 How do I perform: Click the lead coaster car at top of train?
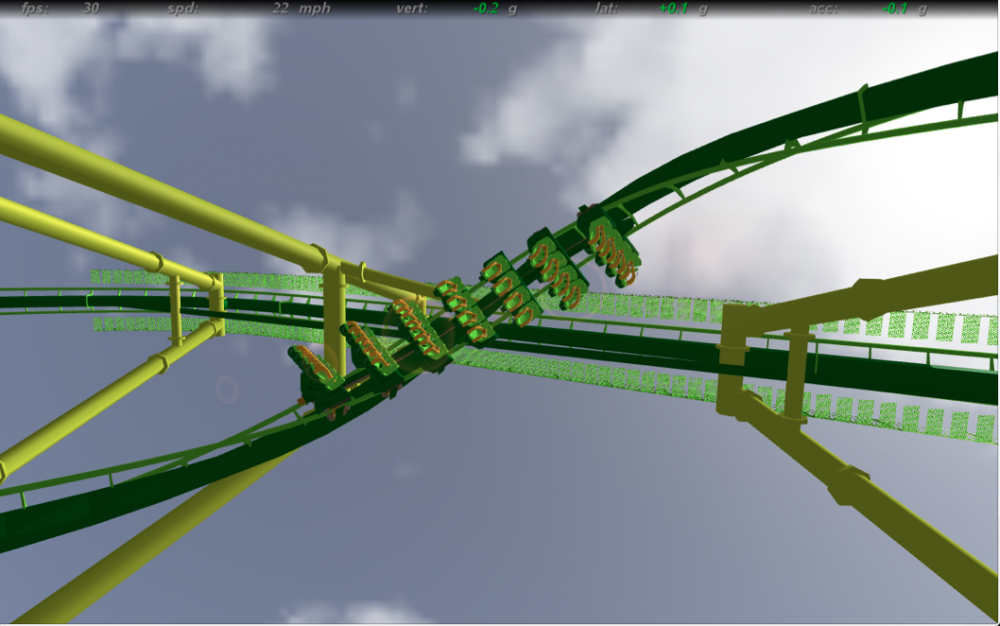[x=612, y=248]
